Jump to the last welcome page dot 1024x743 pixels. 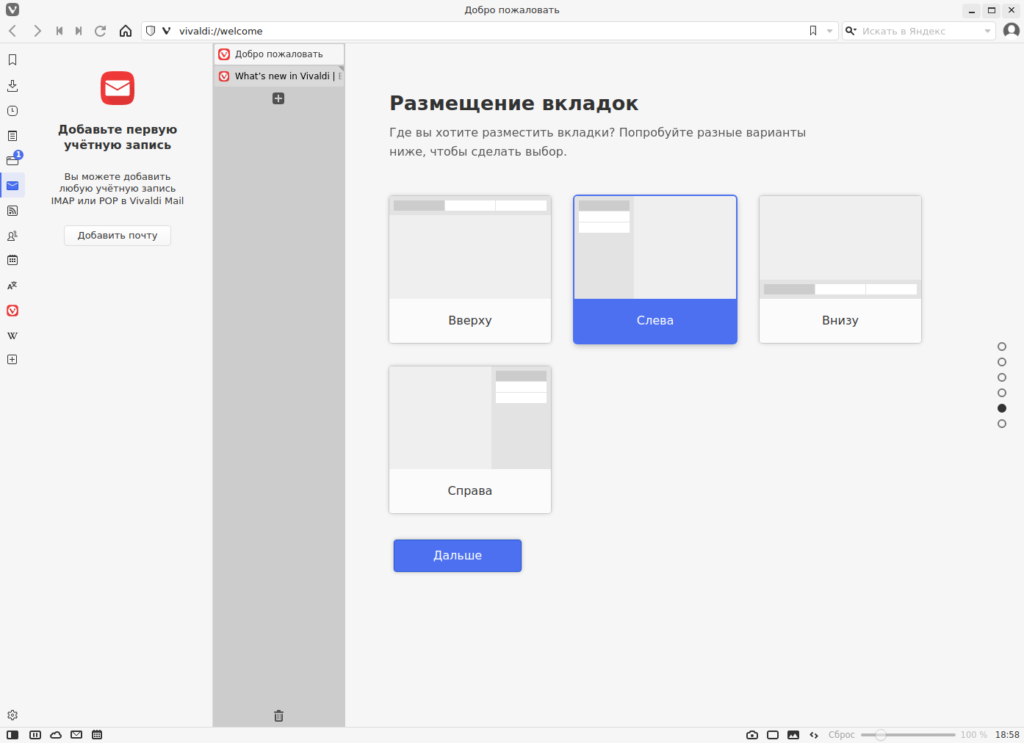tap(1002, 424)
